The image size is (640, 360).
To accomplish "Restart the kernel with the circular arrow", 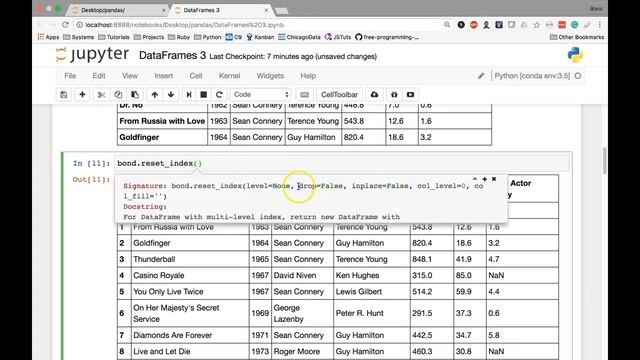I will (219, 95).
